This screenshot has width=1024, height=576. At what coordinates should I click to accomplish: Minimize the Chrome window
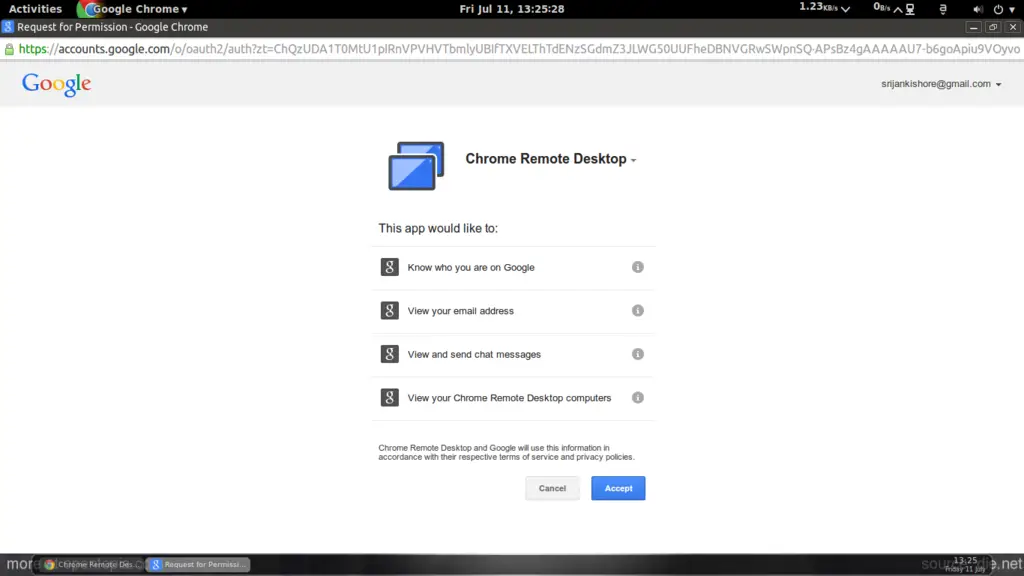tap(973, 27)
